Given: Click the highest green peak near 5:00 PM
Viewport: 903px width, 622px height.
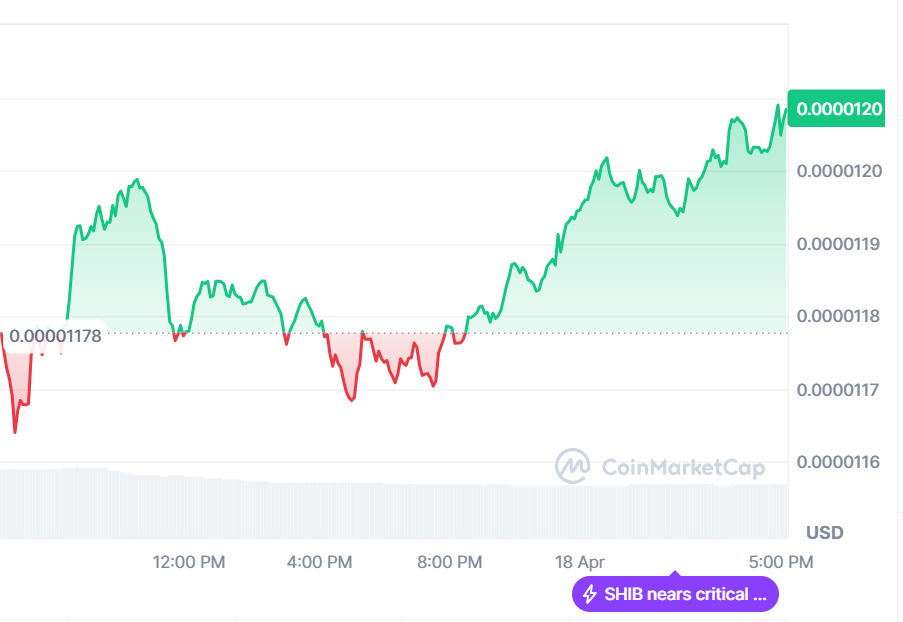Looking at the screenshot, I should (777, 105).
